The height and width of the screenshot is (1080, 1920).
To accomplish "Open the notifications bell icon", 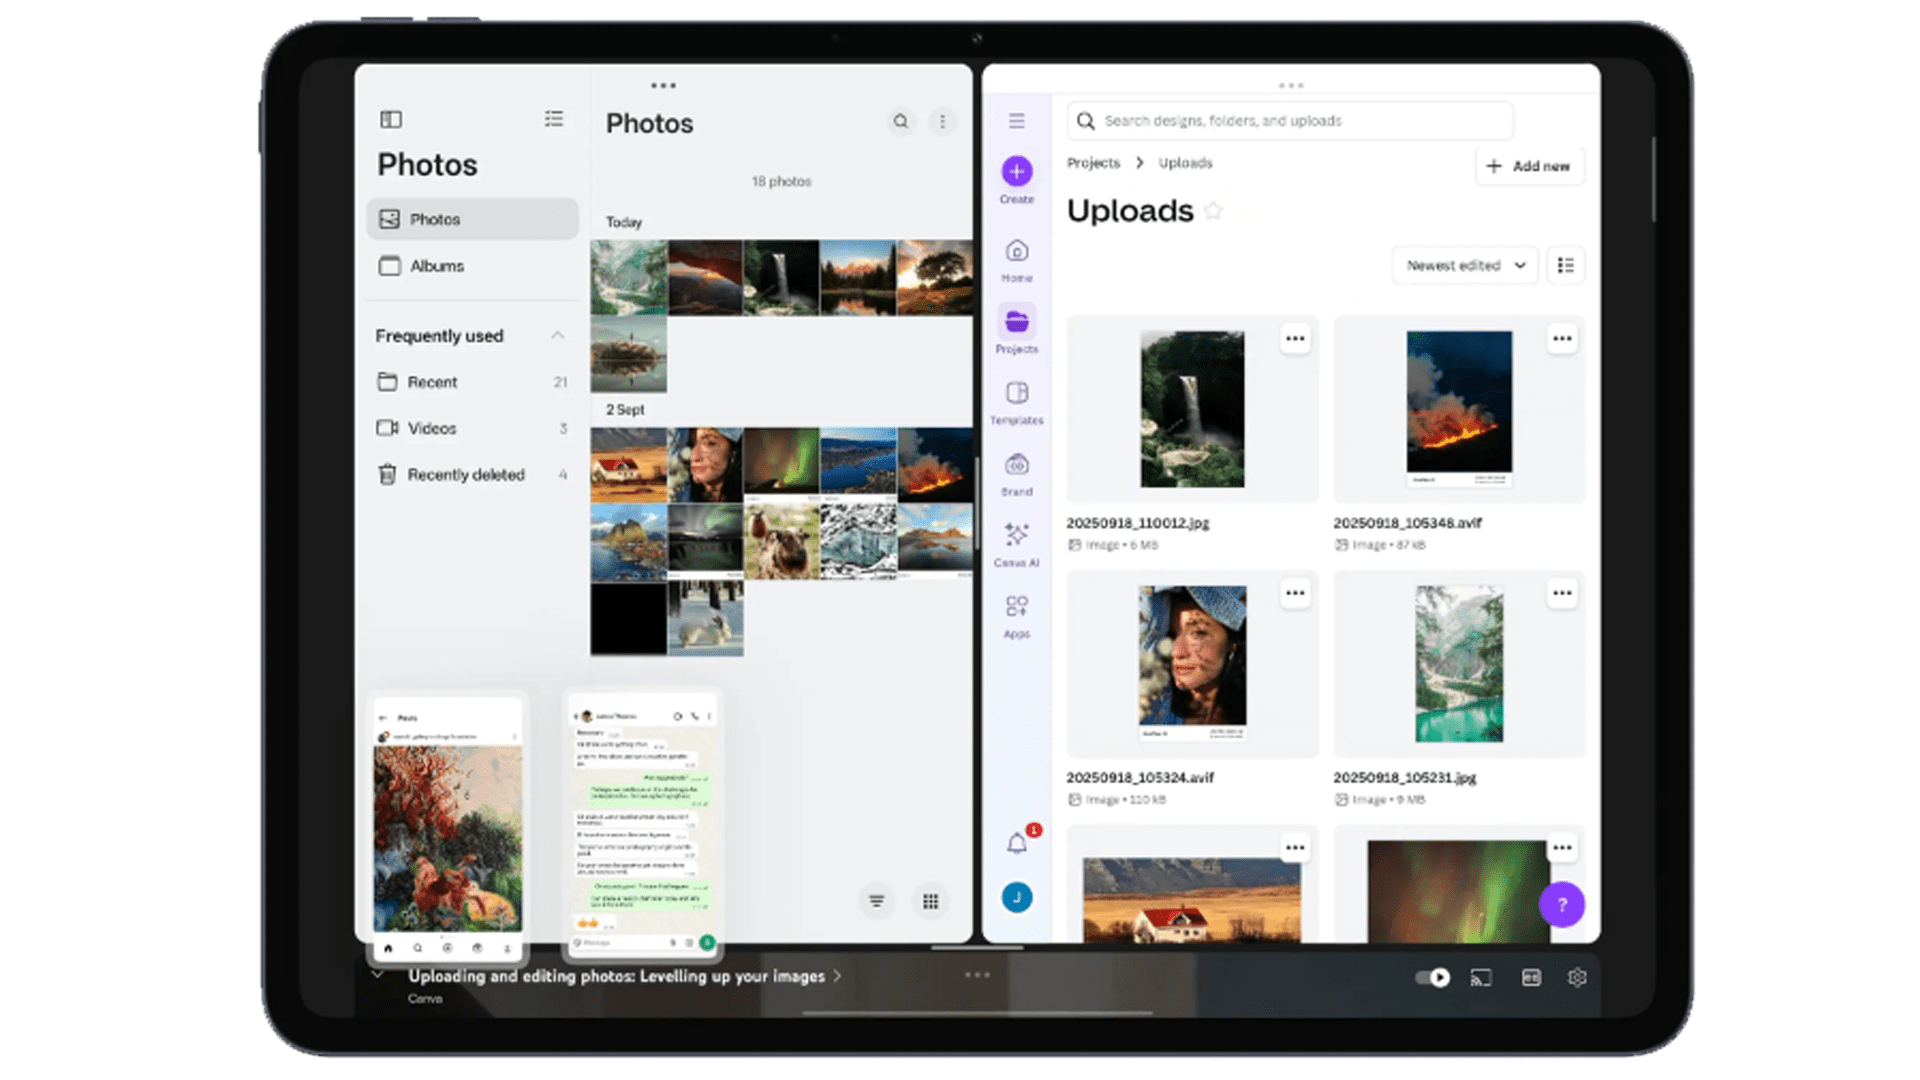I will [1017, 844].
